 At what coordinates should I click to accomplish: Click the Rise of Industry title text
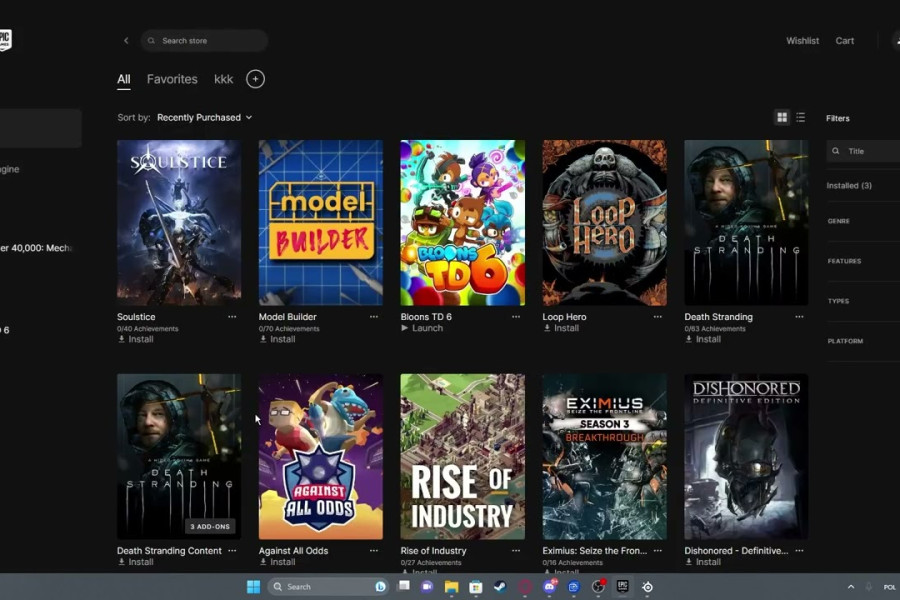click(x=433, y=551)
